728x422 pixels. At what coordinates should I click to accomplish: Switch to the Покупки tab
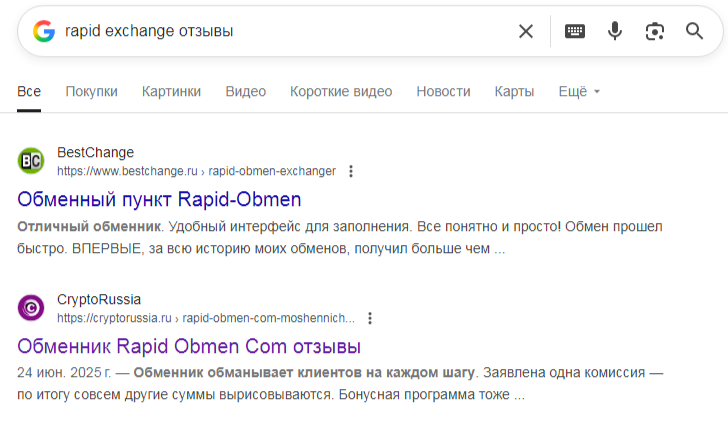coord(91,91)
